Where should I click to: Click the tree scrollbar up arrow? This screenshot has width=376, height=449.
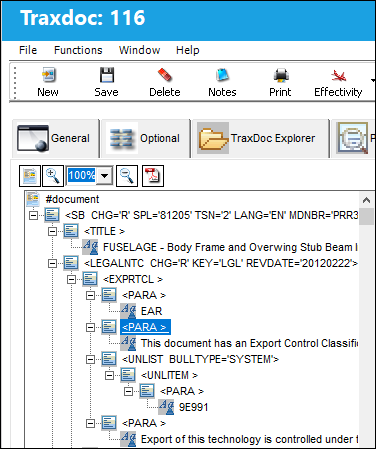coord(367,200)
